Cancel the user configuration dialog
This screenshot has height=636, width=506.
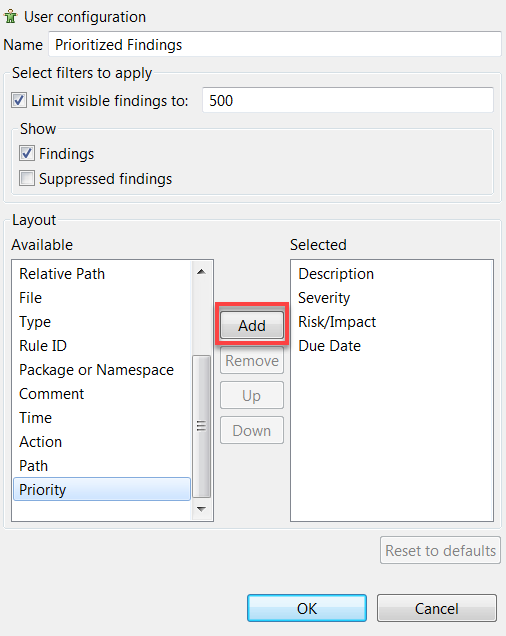pos(437,608)
